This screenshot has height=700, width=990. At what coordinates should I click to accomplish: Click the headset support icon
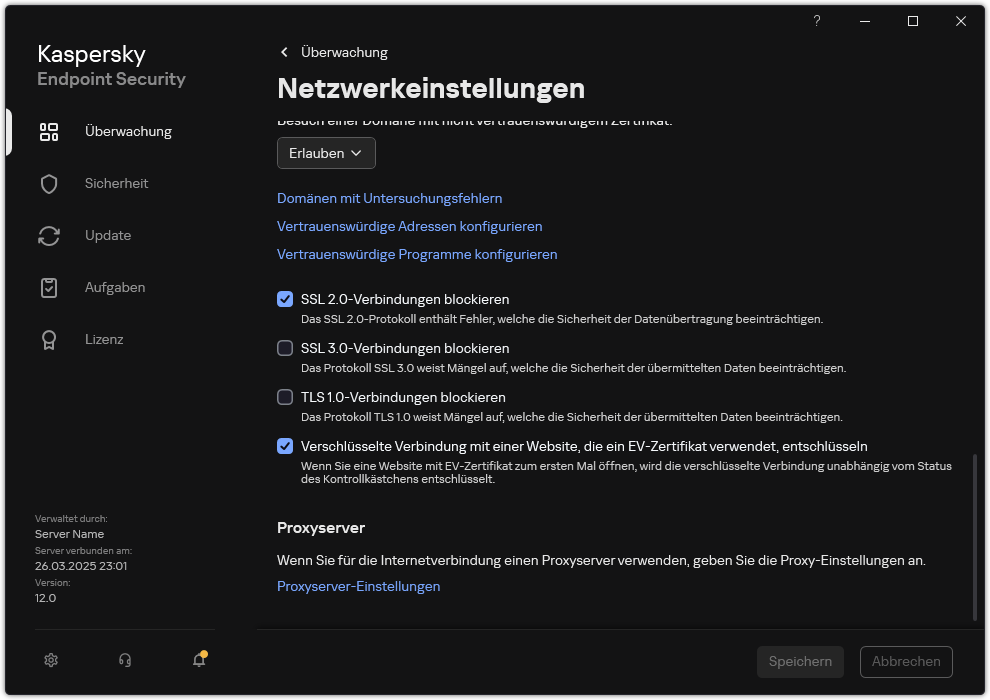click(124, 660)
